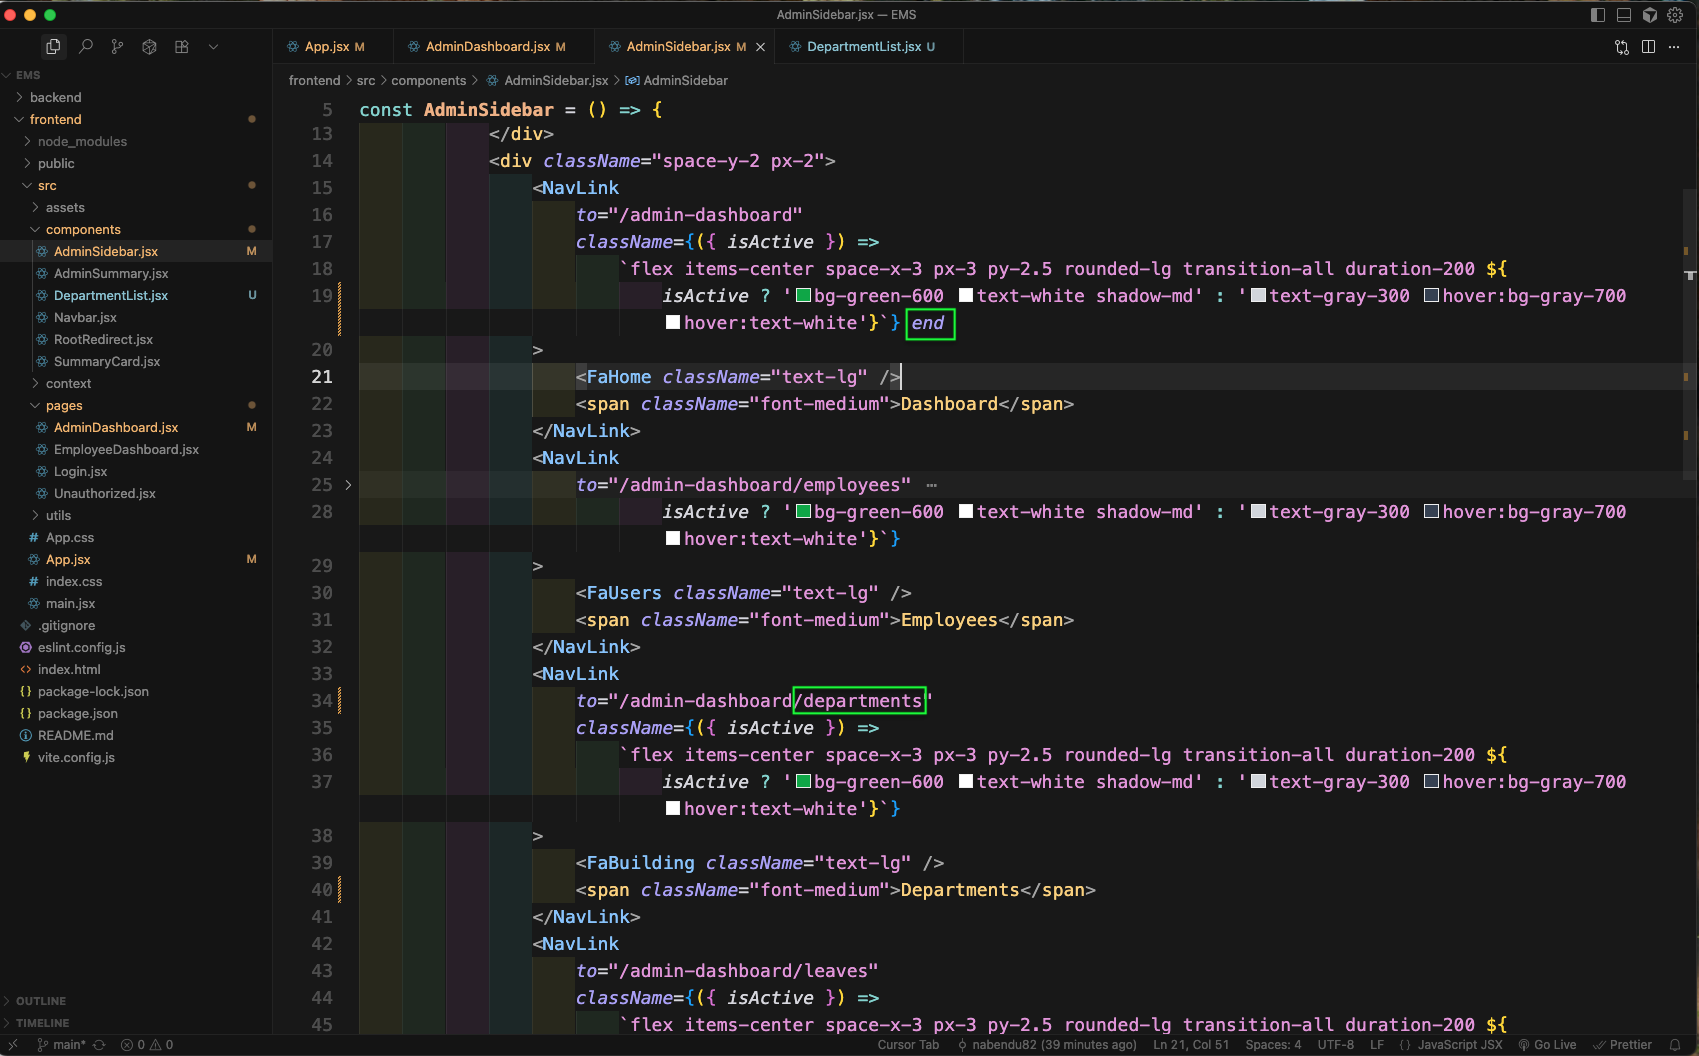This screenshot has height=1056, width=1699.
Task: Start Go Live server
Action: 1547,1045
